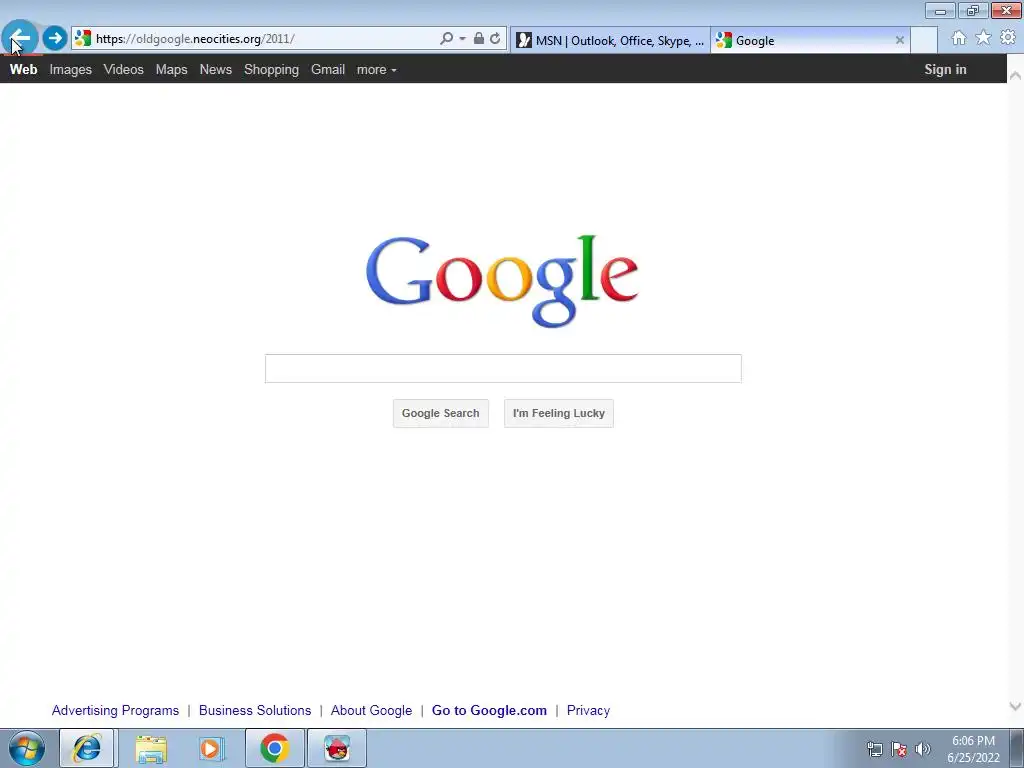Open the Business Solutions link
Viewport: 1024px width, 768px height.
pyautogui.click(x=255, y=710)
